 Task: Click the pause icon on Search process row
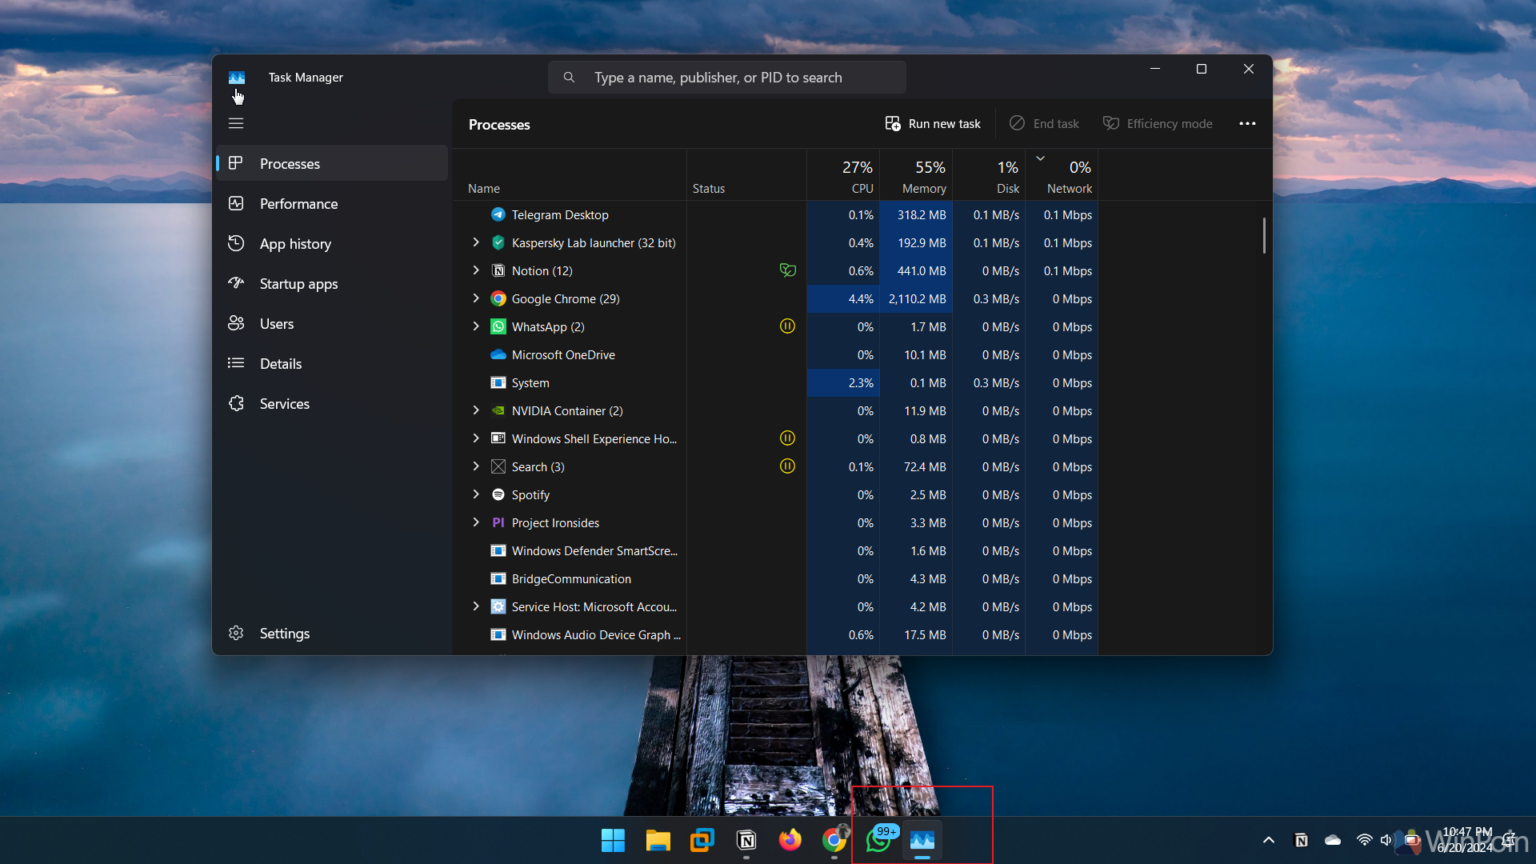click(x=787, y=466)
